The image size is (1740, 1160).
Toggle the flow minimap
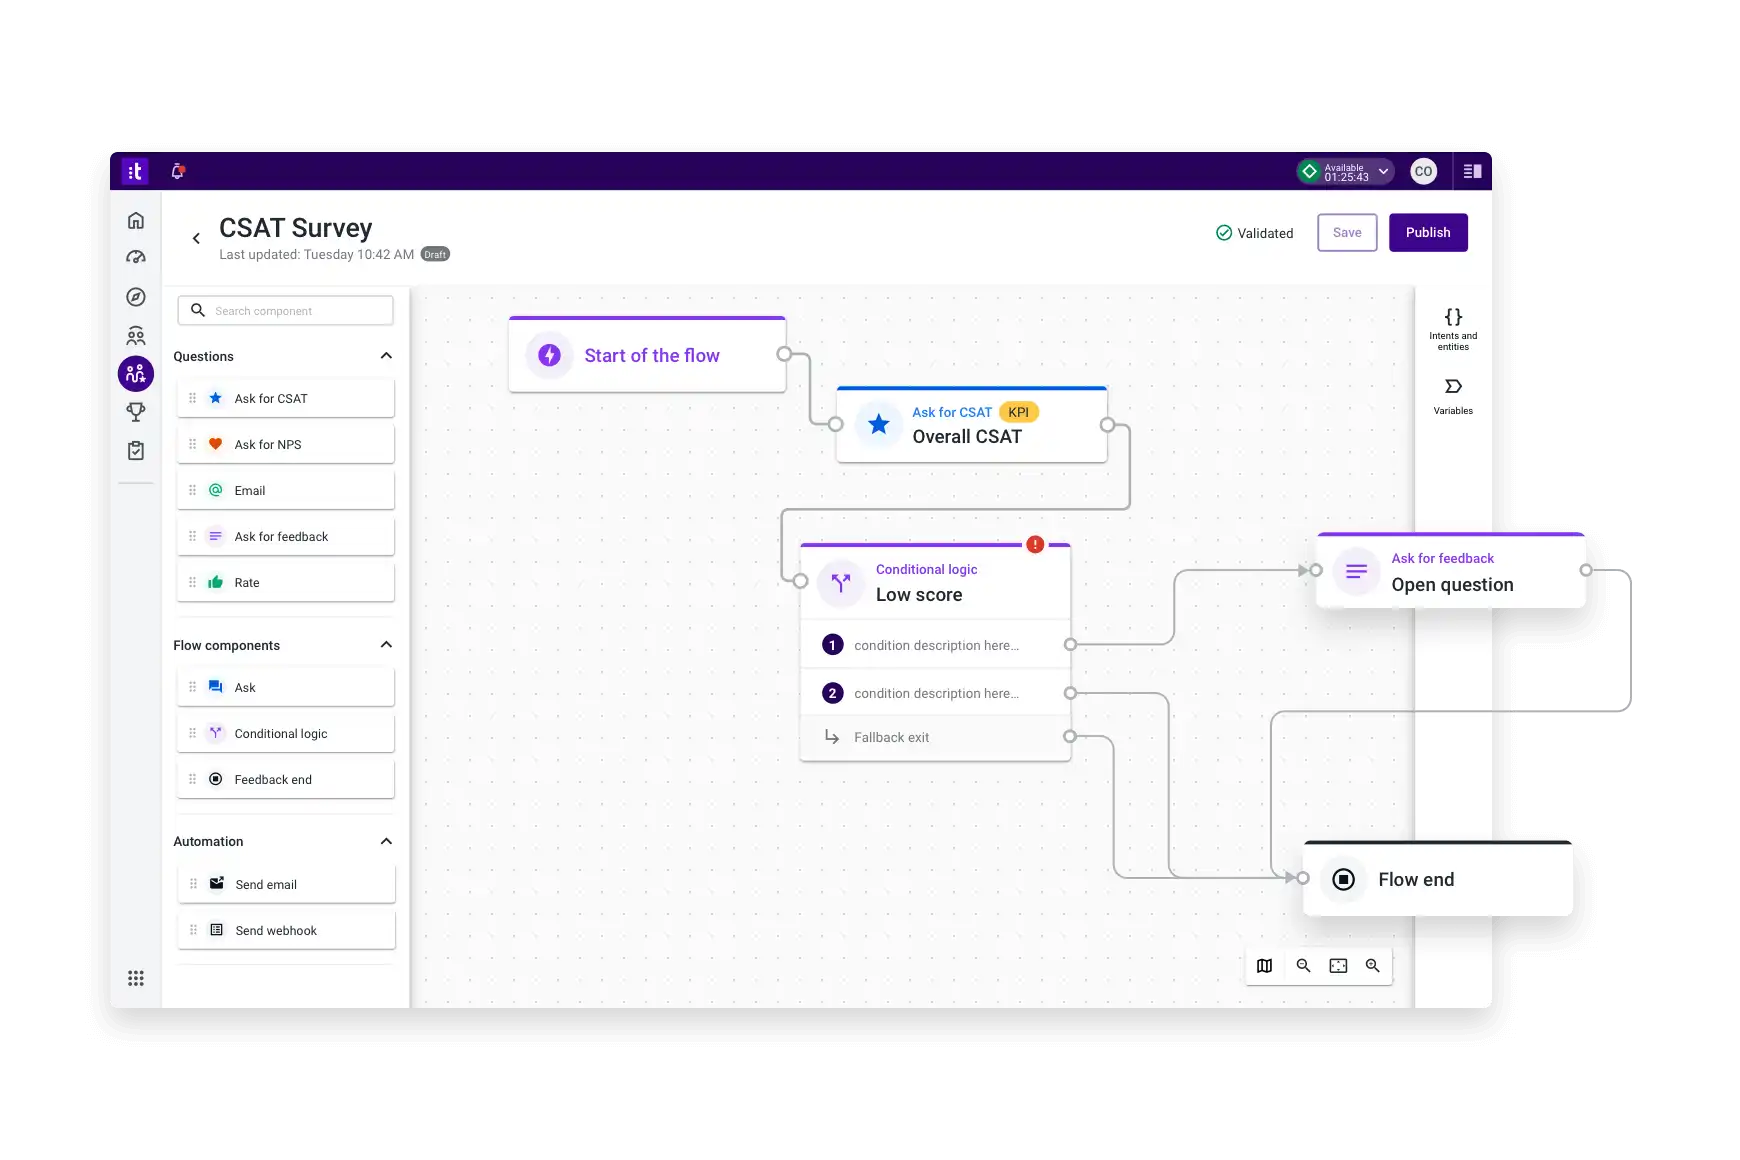pos(1264,965)
